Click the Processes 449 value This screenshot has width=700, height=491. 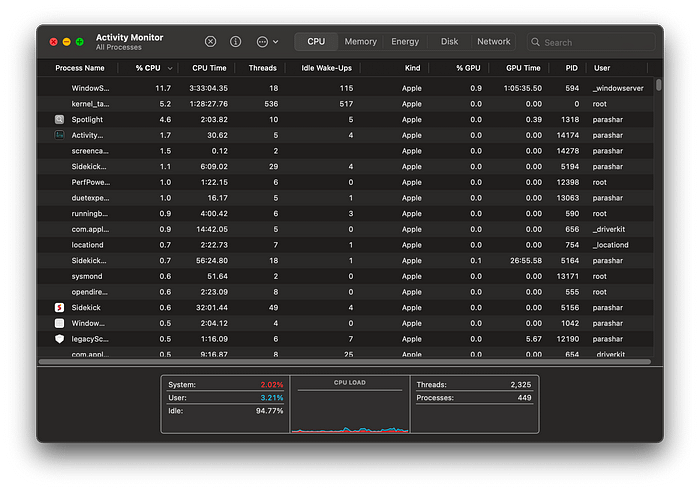click(x=524, y=398)
